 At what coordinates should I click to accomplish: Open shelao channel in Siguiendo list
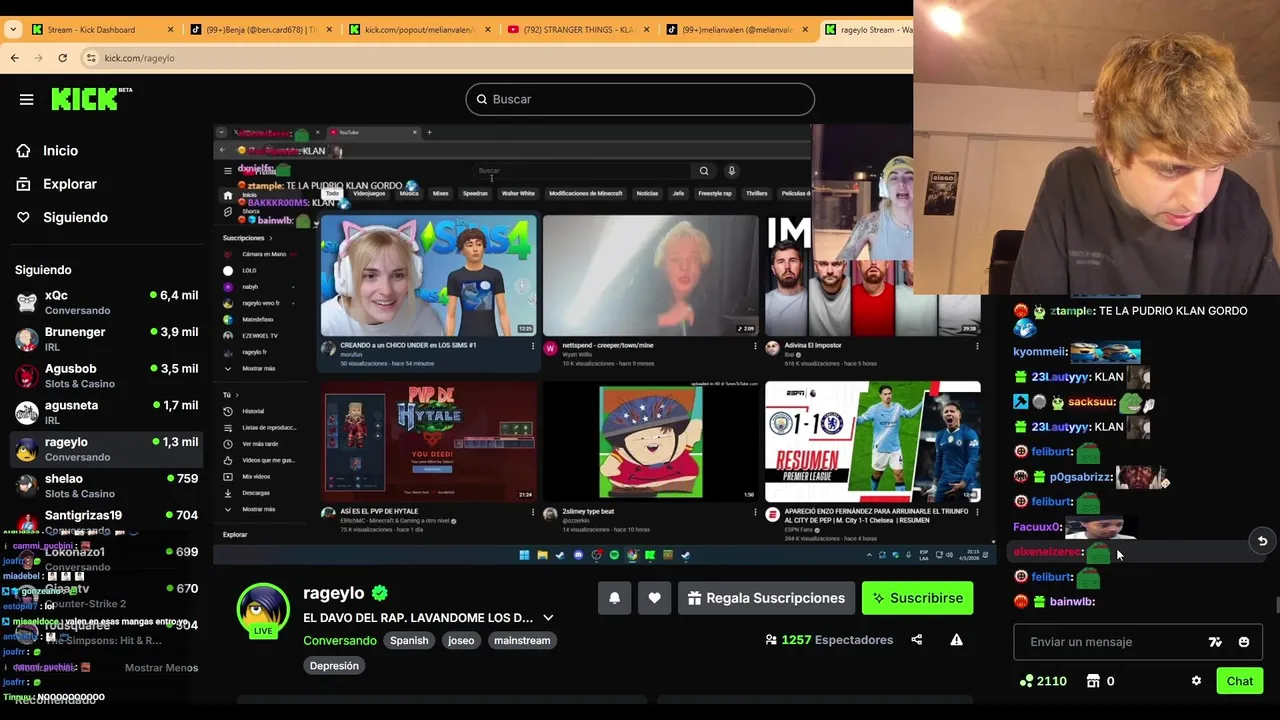[106, 486]
